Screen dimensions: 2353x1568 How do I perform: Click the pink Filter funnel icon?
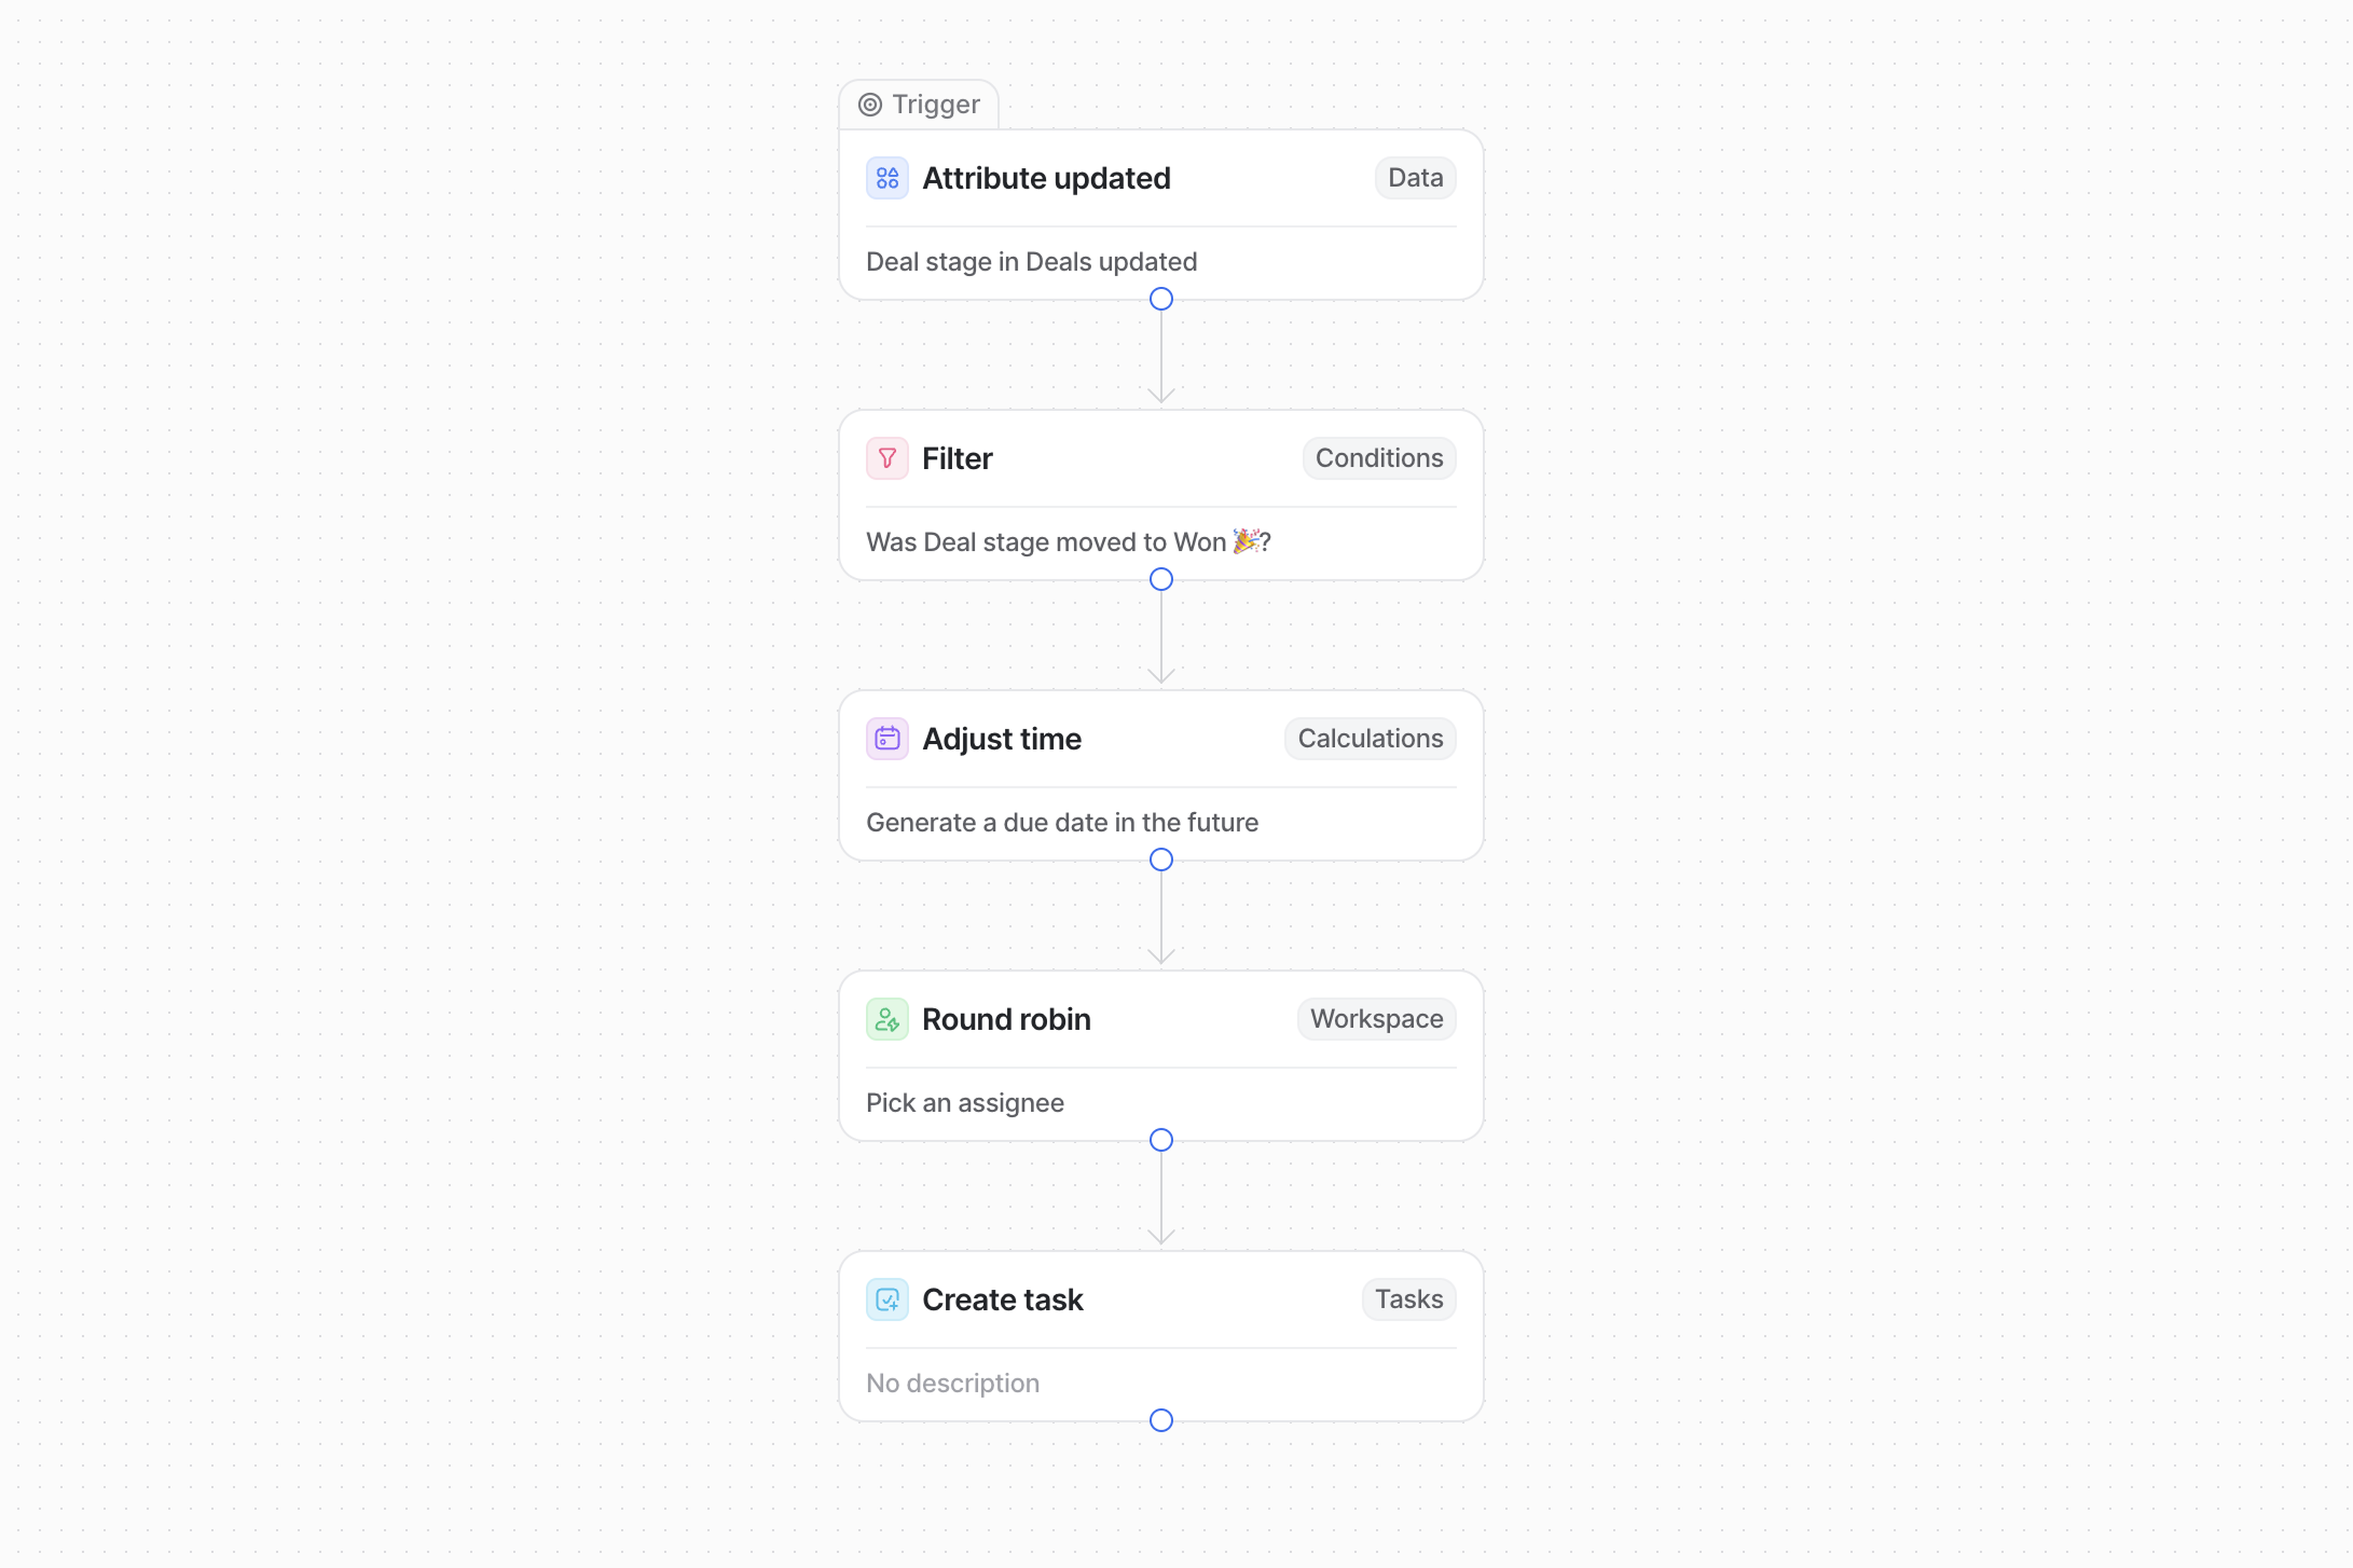coord(887,459)
